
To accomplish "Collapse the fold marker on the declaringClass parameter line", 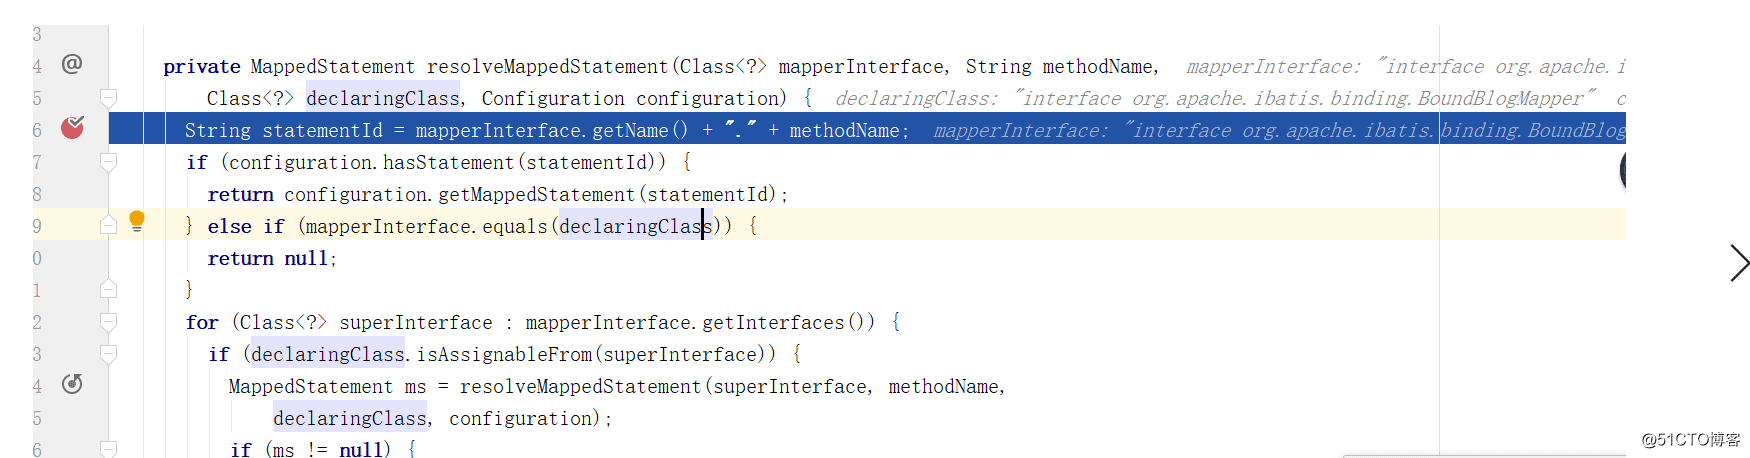I will 109,98.
